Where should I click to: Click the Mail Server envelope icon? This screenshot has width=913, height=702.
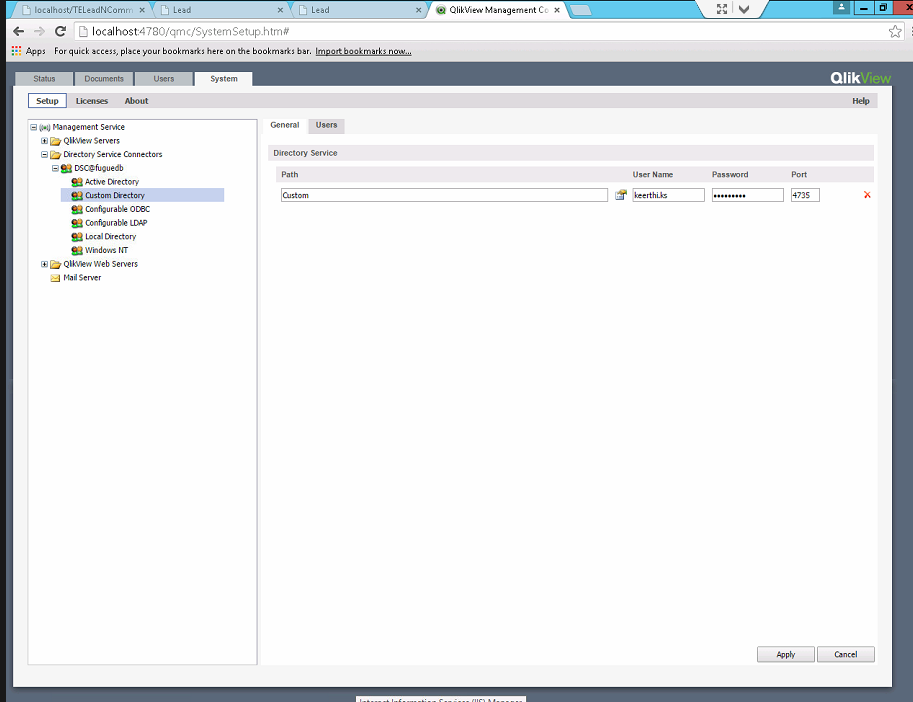coord(55,278)
